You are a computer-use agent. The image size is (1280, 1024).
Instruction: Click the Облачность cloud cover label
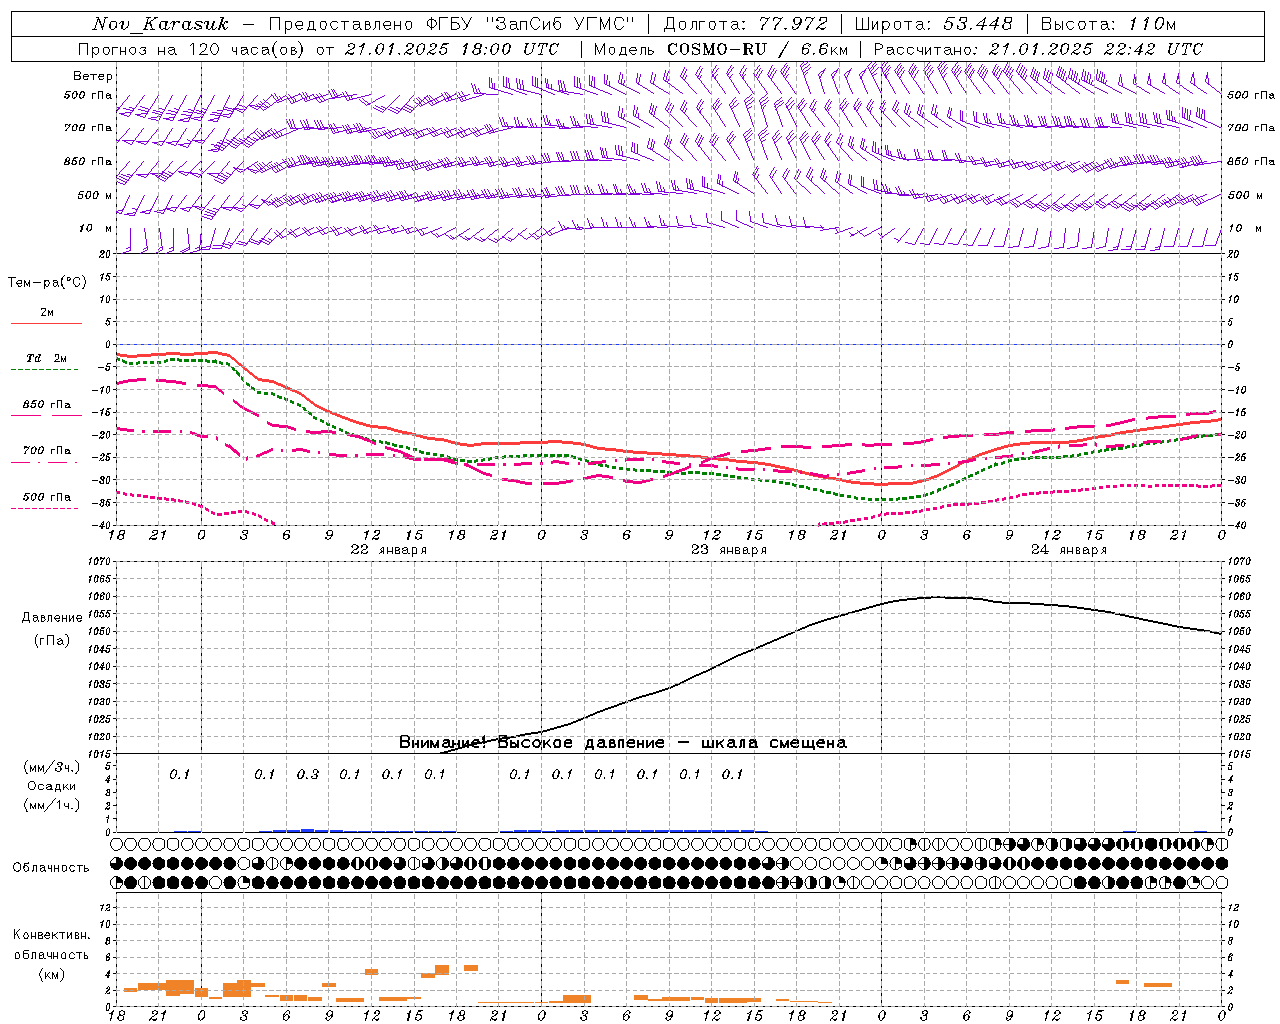point(51,867)
